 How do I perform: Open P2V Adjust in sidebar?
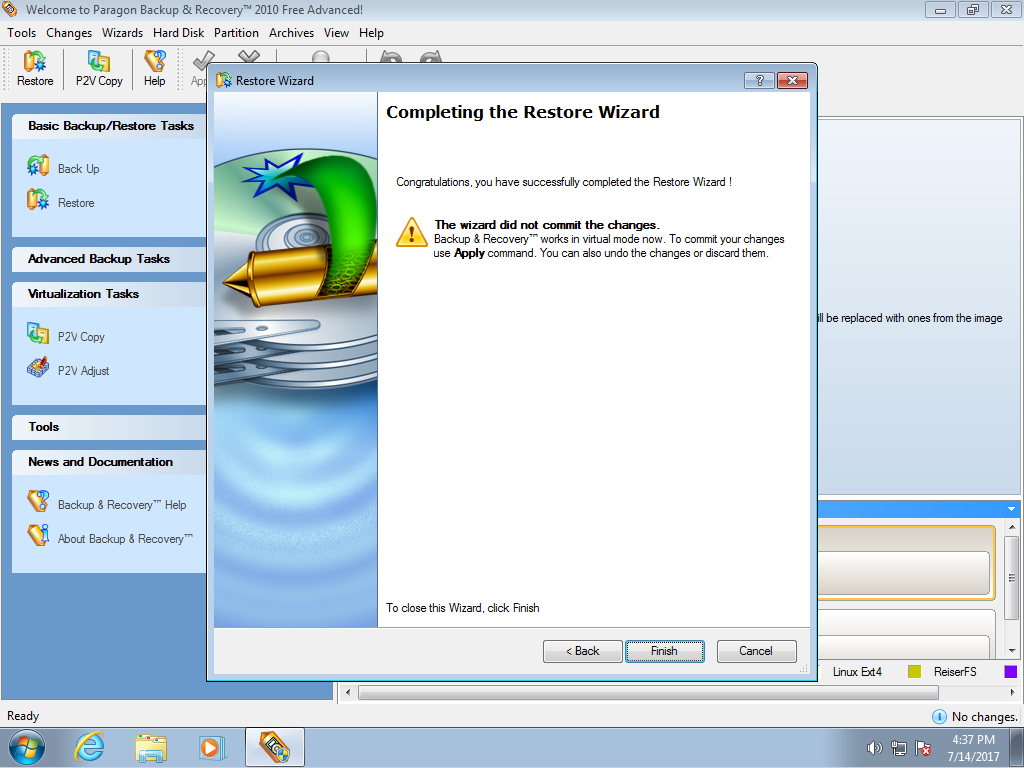(x=83, y=371)
